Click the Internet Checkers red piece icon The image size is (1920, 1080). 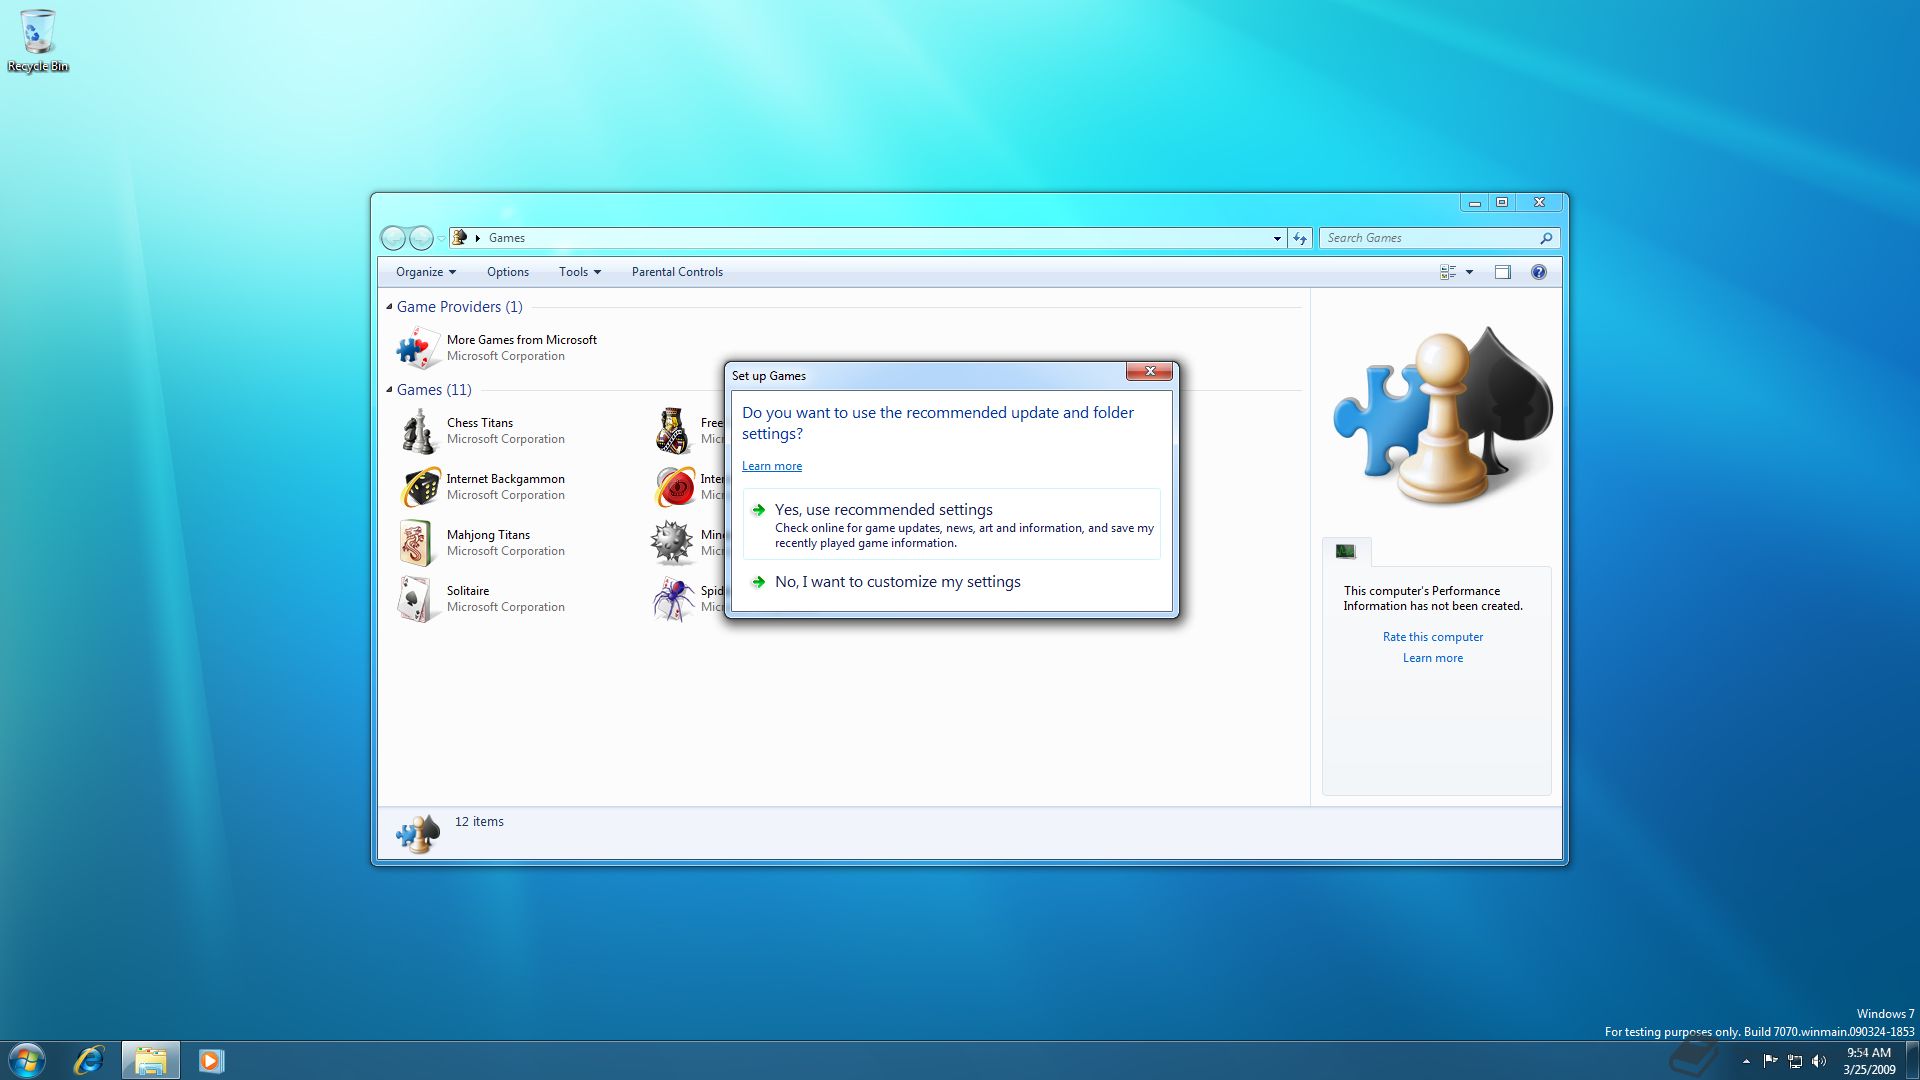(675, 487)
